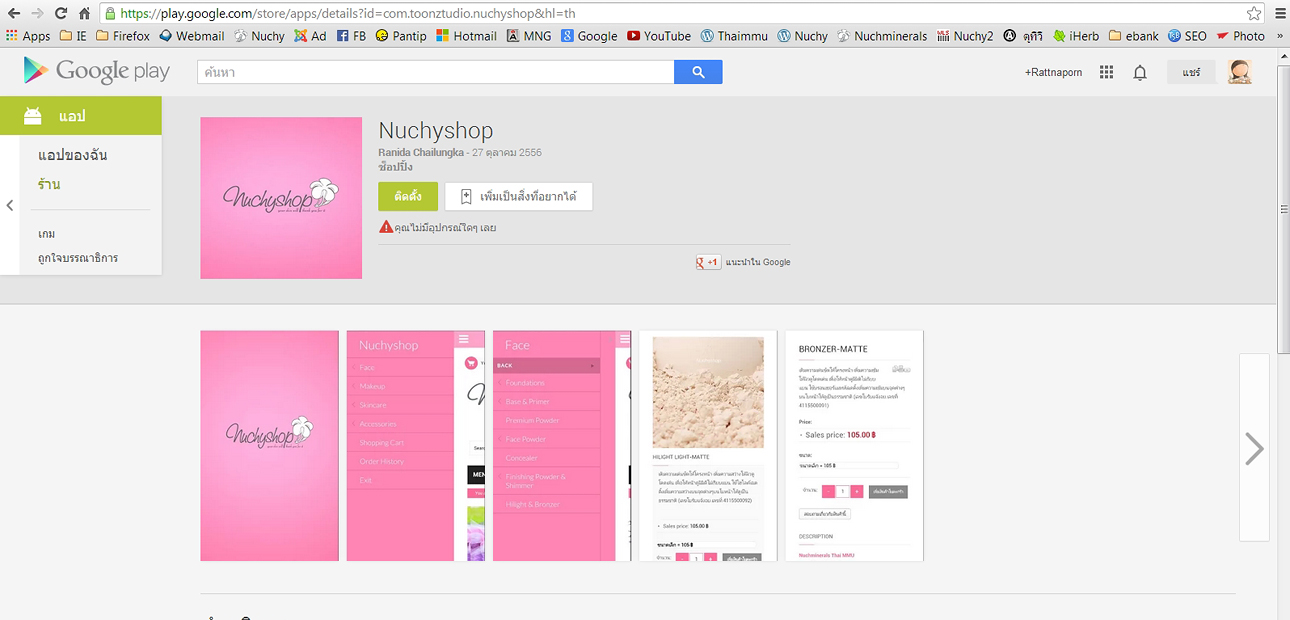Open the Firefox bookmarks folder
The image size is (1290, 620).
point(123,36)
